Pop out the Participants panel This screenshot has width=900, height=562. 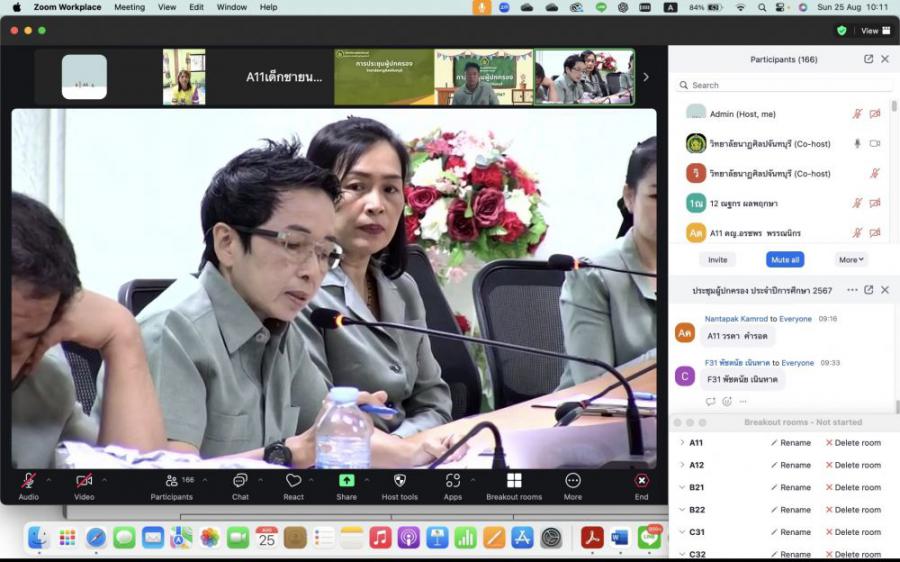click(868, 59)
